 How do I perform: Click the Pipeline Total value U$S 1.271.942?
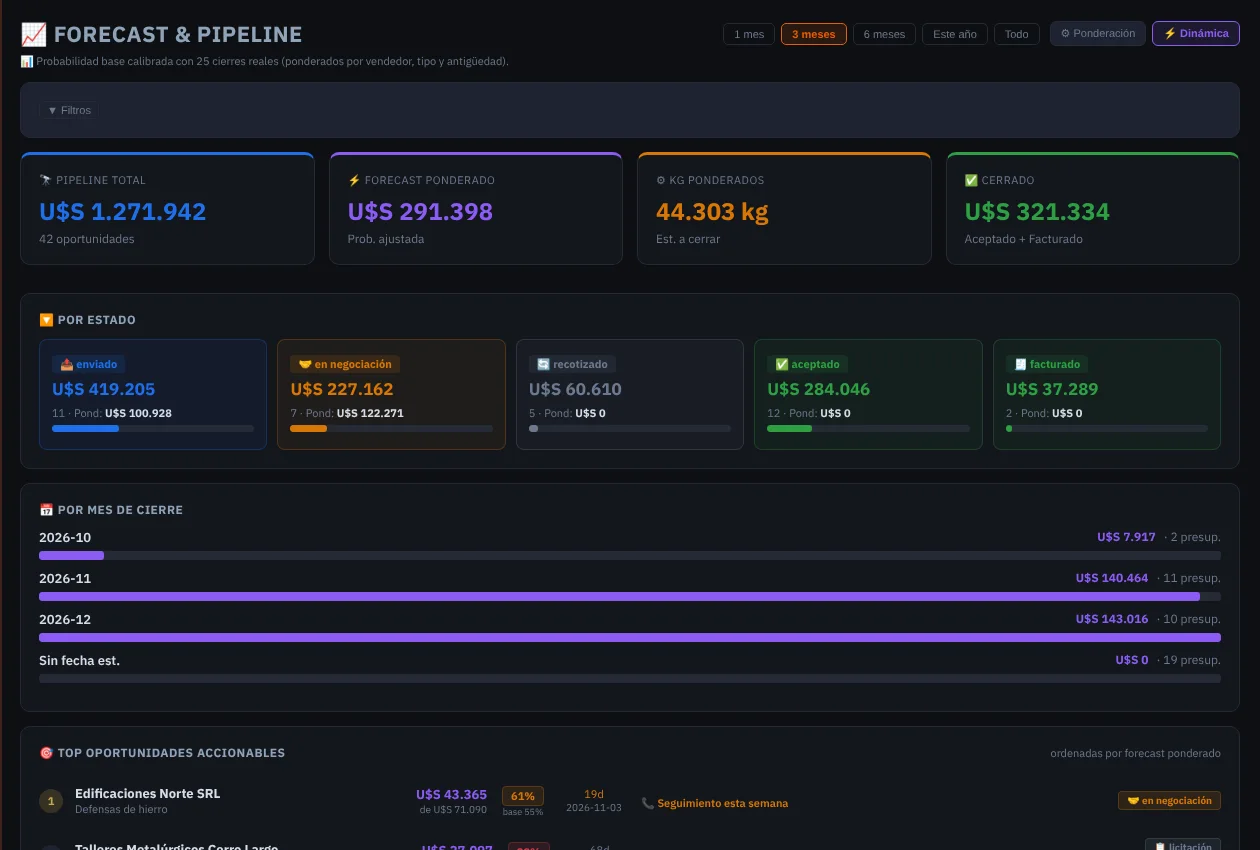click(x=123, y=212)
